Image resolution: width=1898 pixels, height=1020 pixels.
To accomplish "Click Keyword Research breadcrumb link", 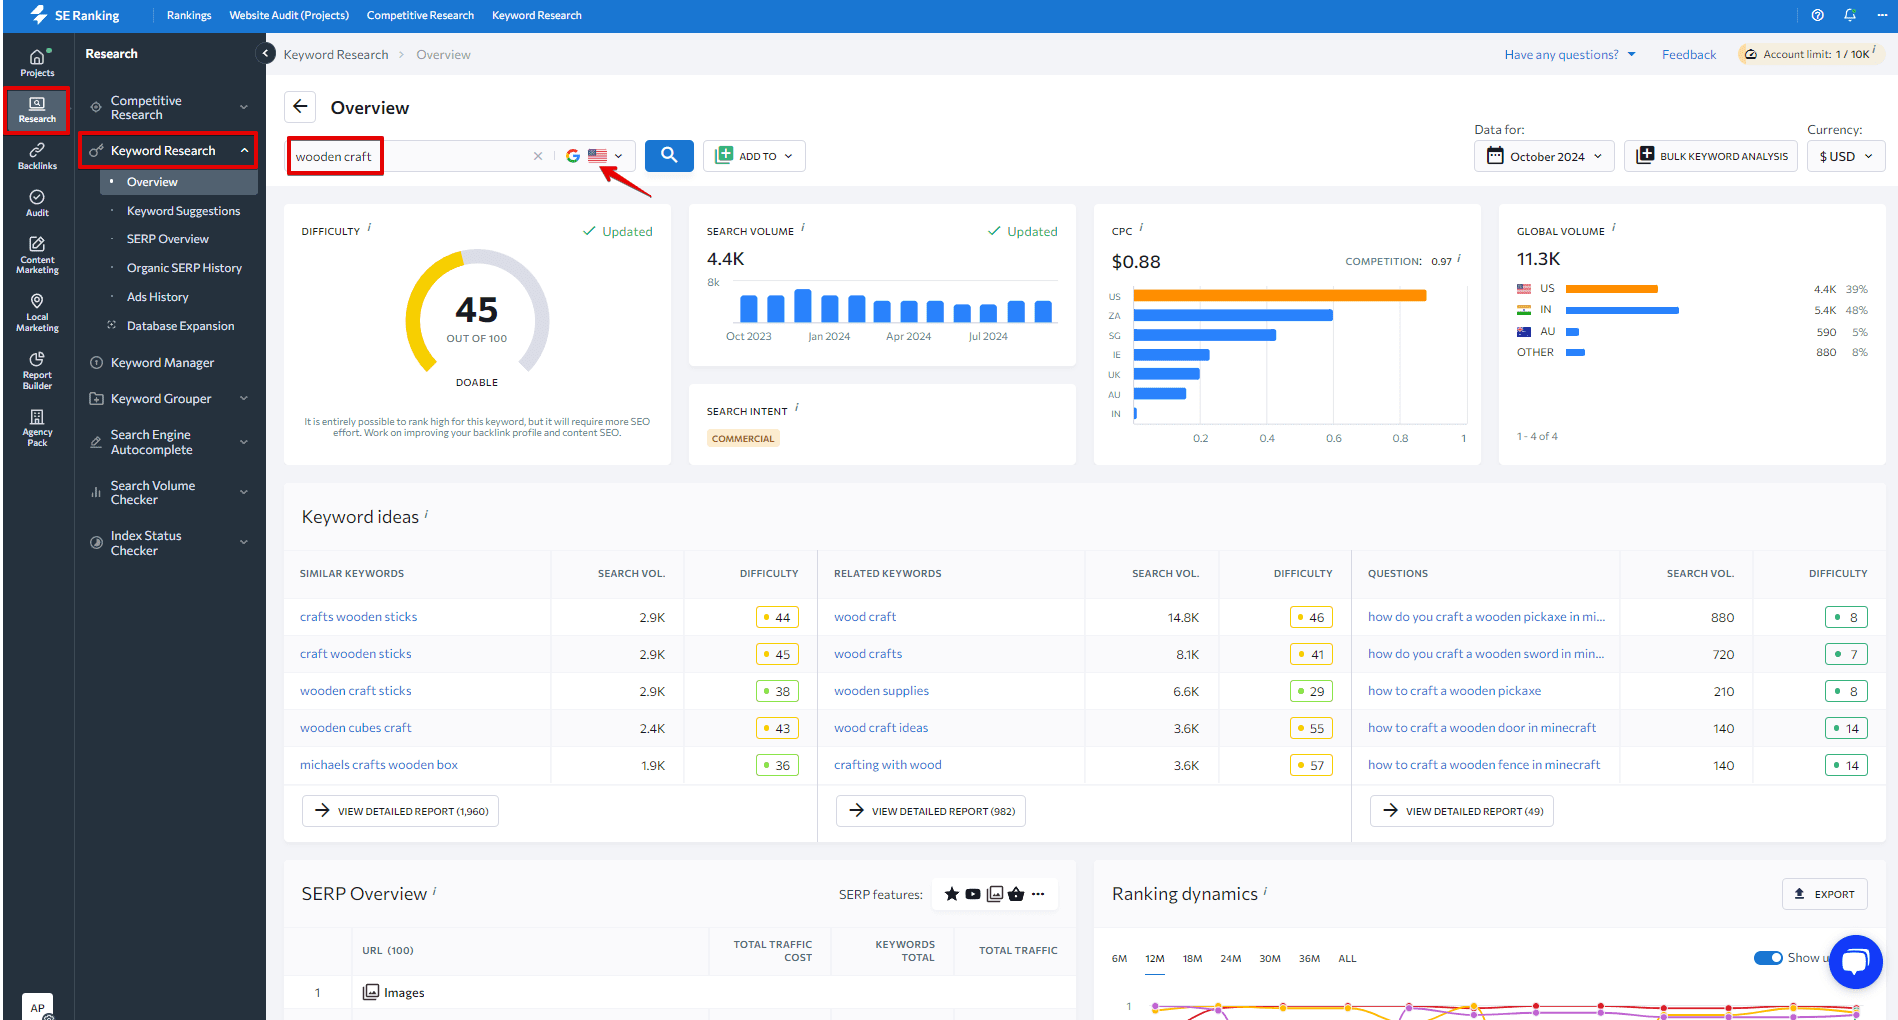I will tap(336, 54).
